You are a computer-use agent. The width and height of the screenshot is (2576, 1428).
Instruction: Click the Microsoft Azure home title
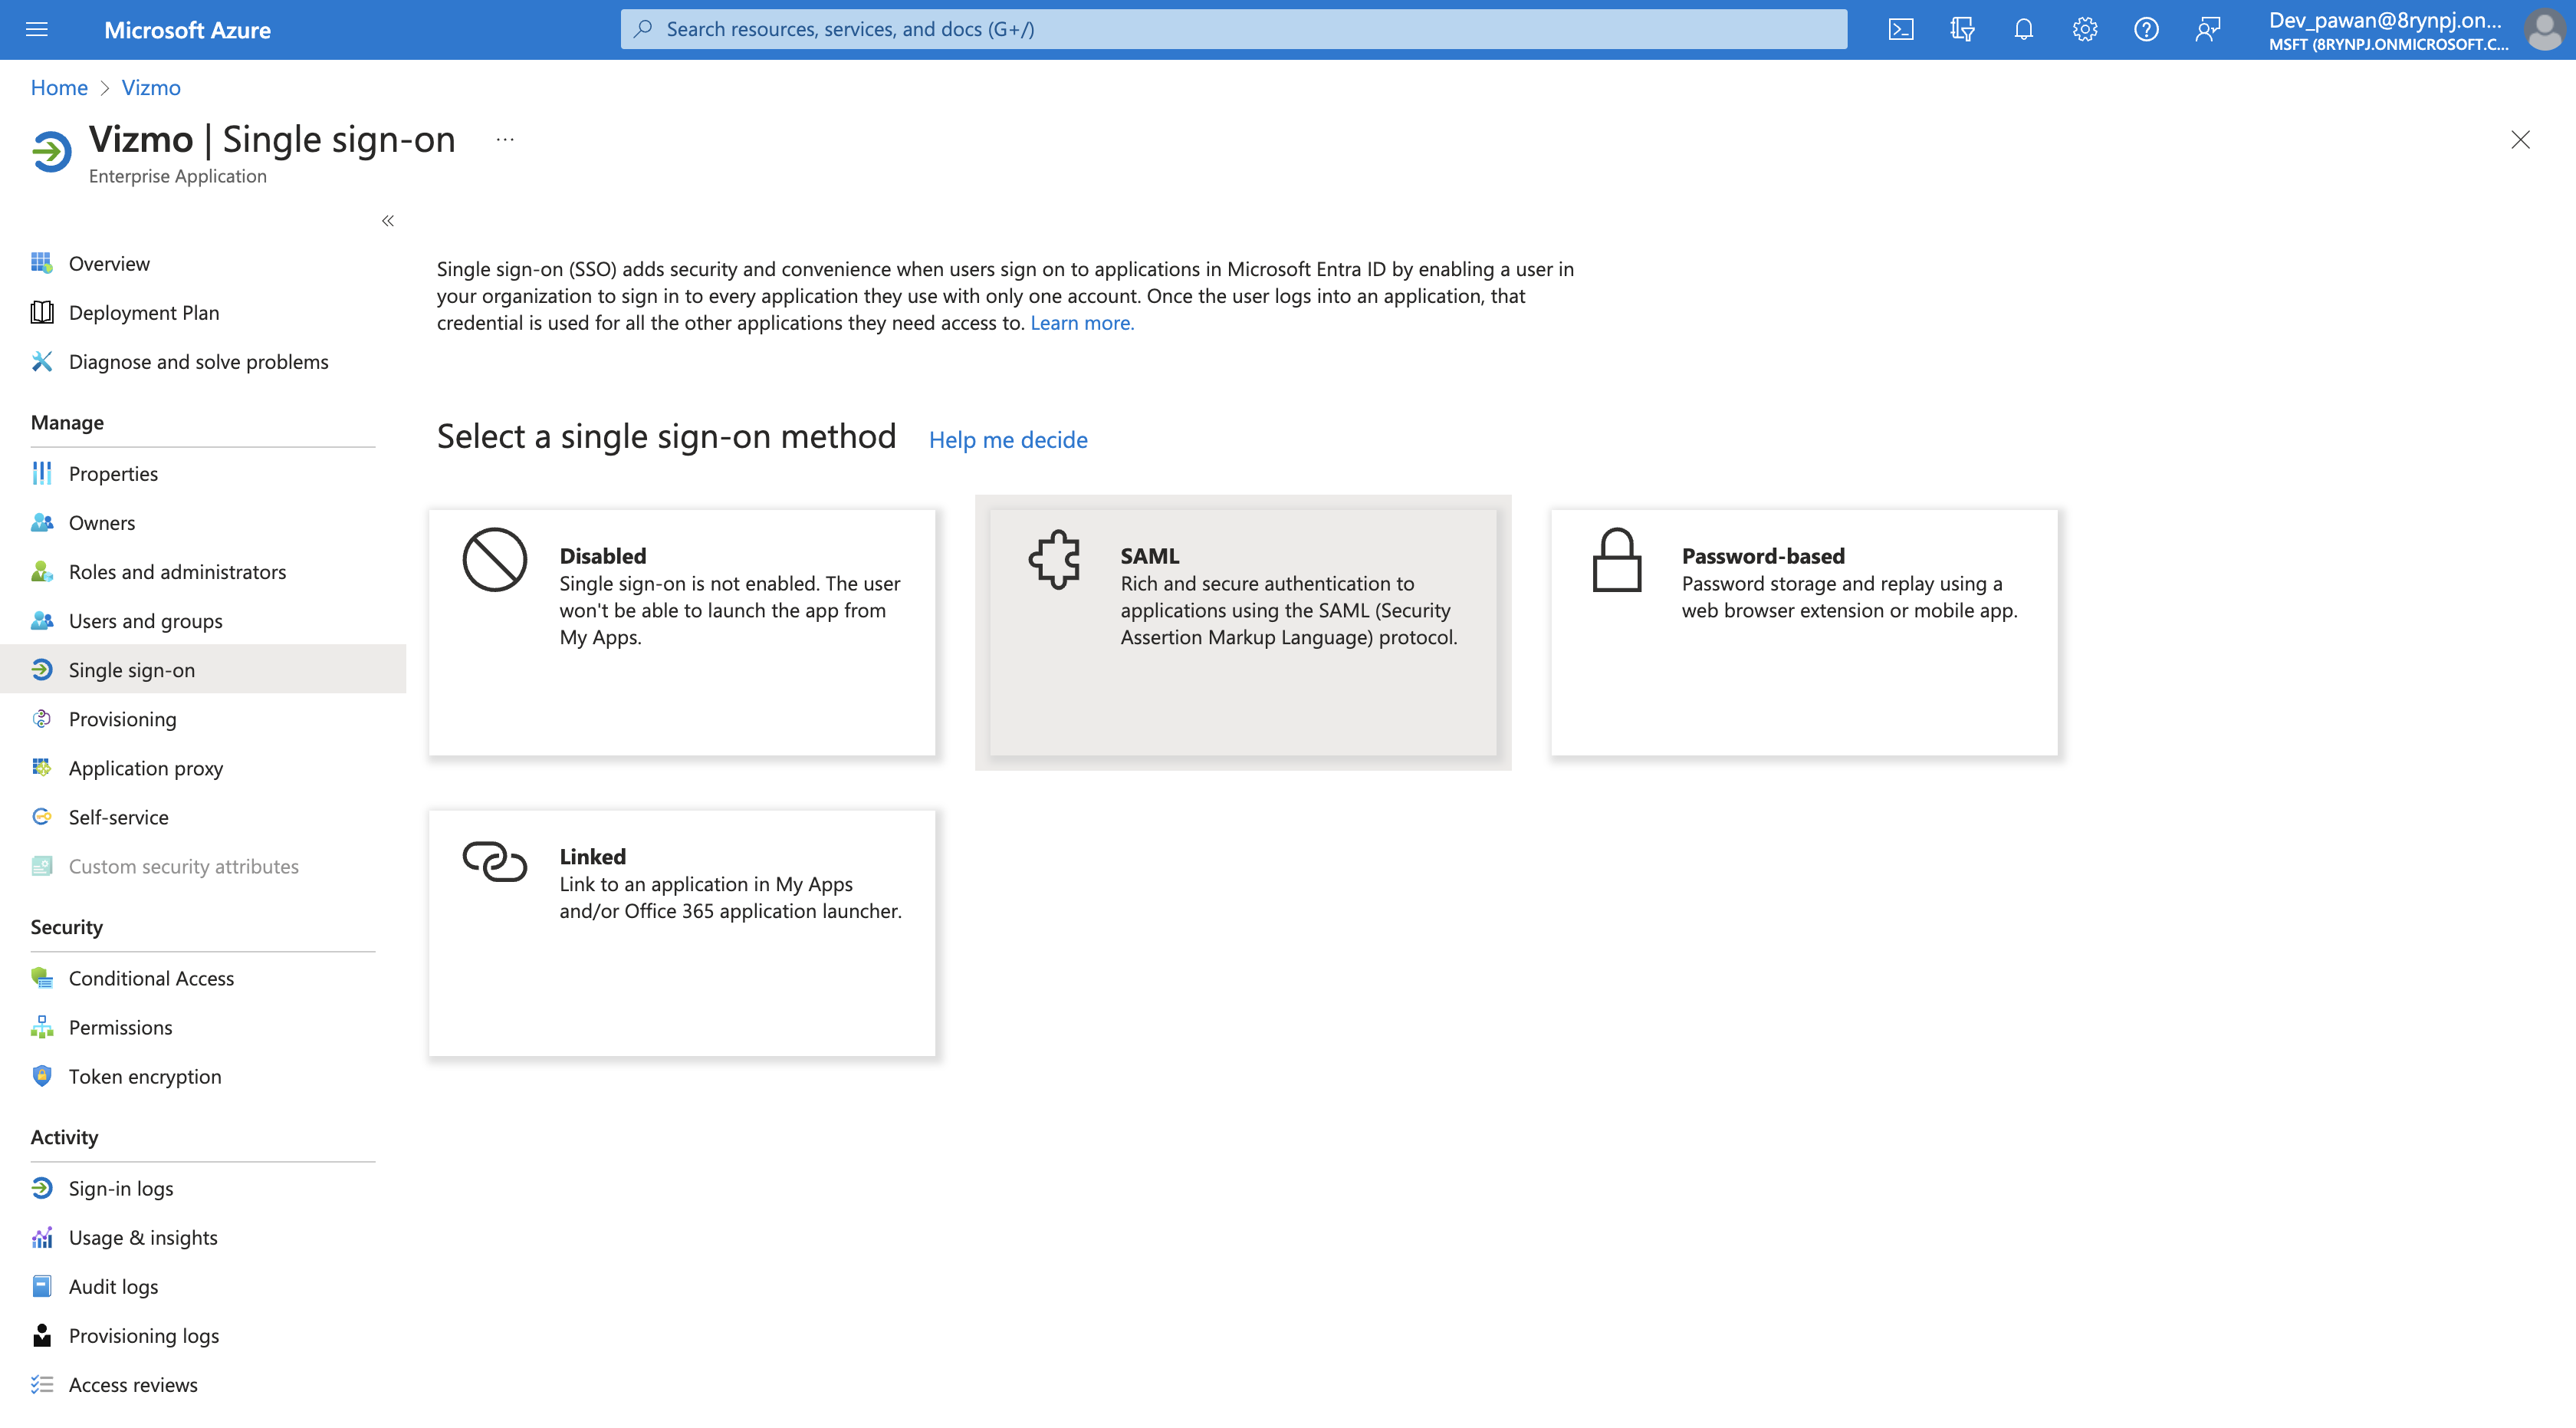pos(187,30)
